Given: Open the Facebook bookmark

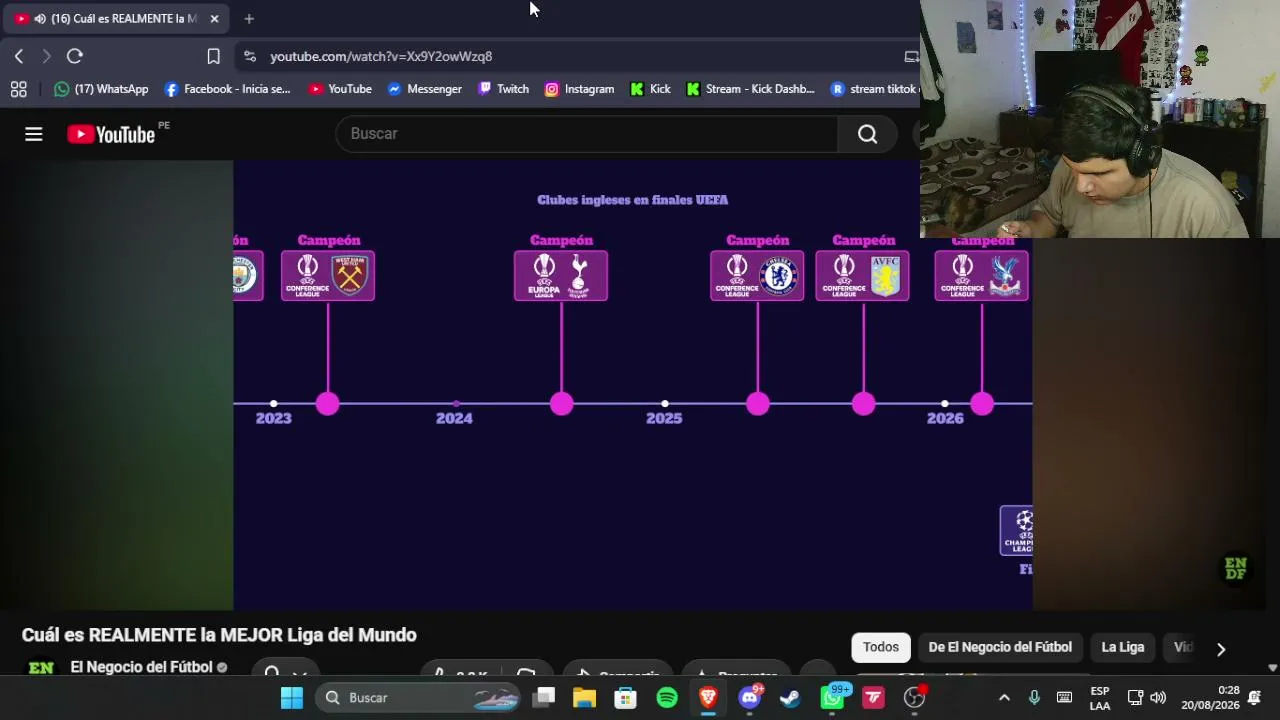Looking at the screenshot, I should tap(227, 89).
